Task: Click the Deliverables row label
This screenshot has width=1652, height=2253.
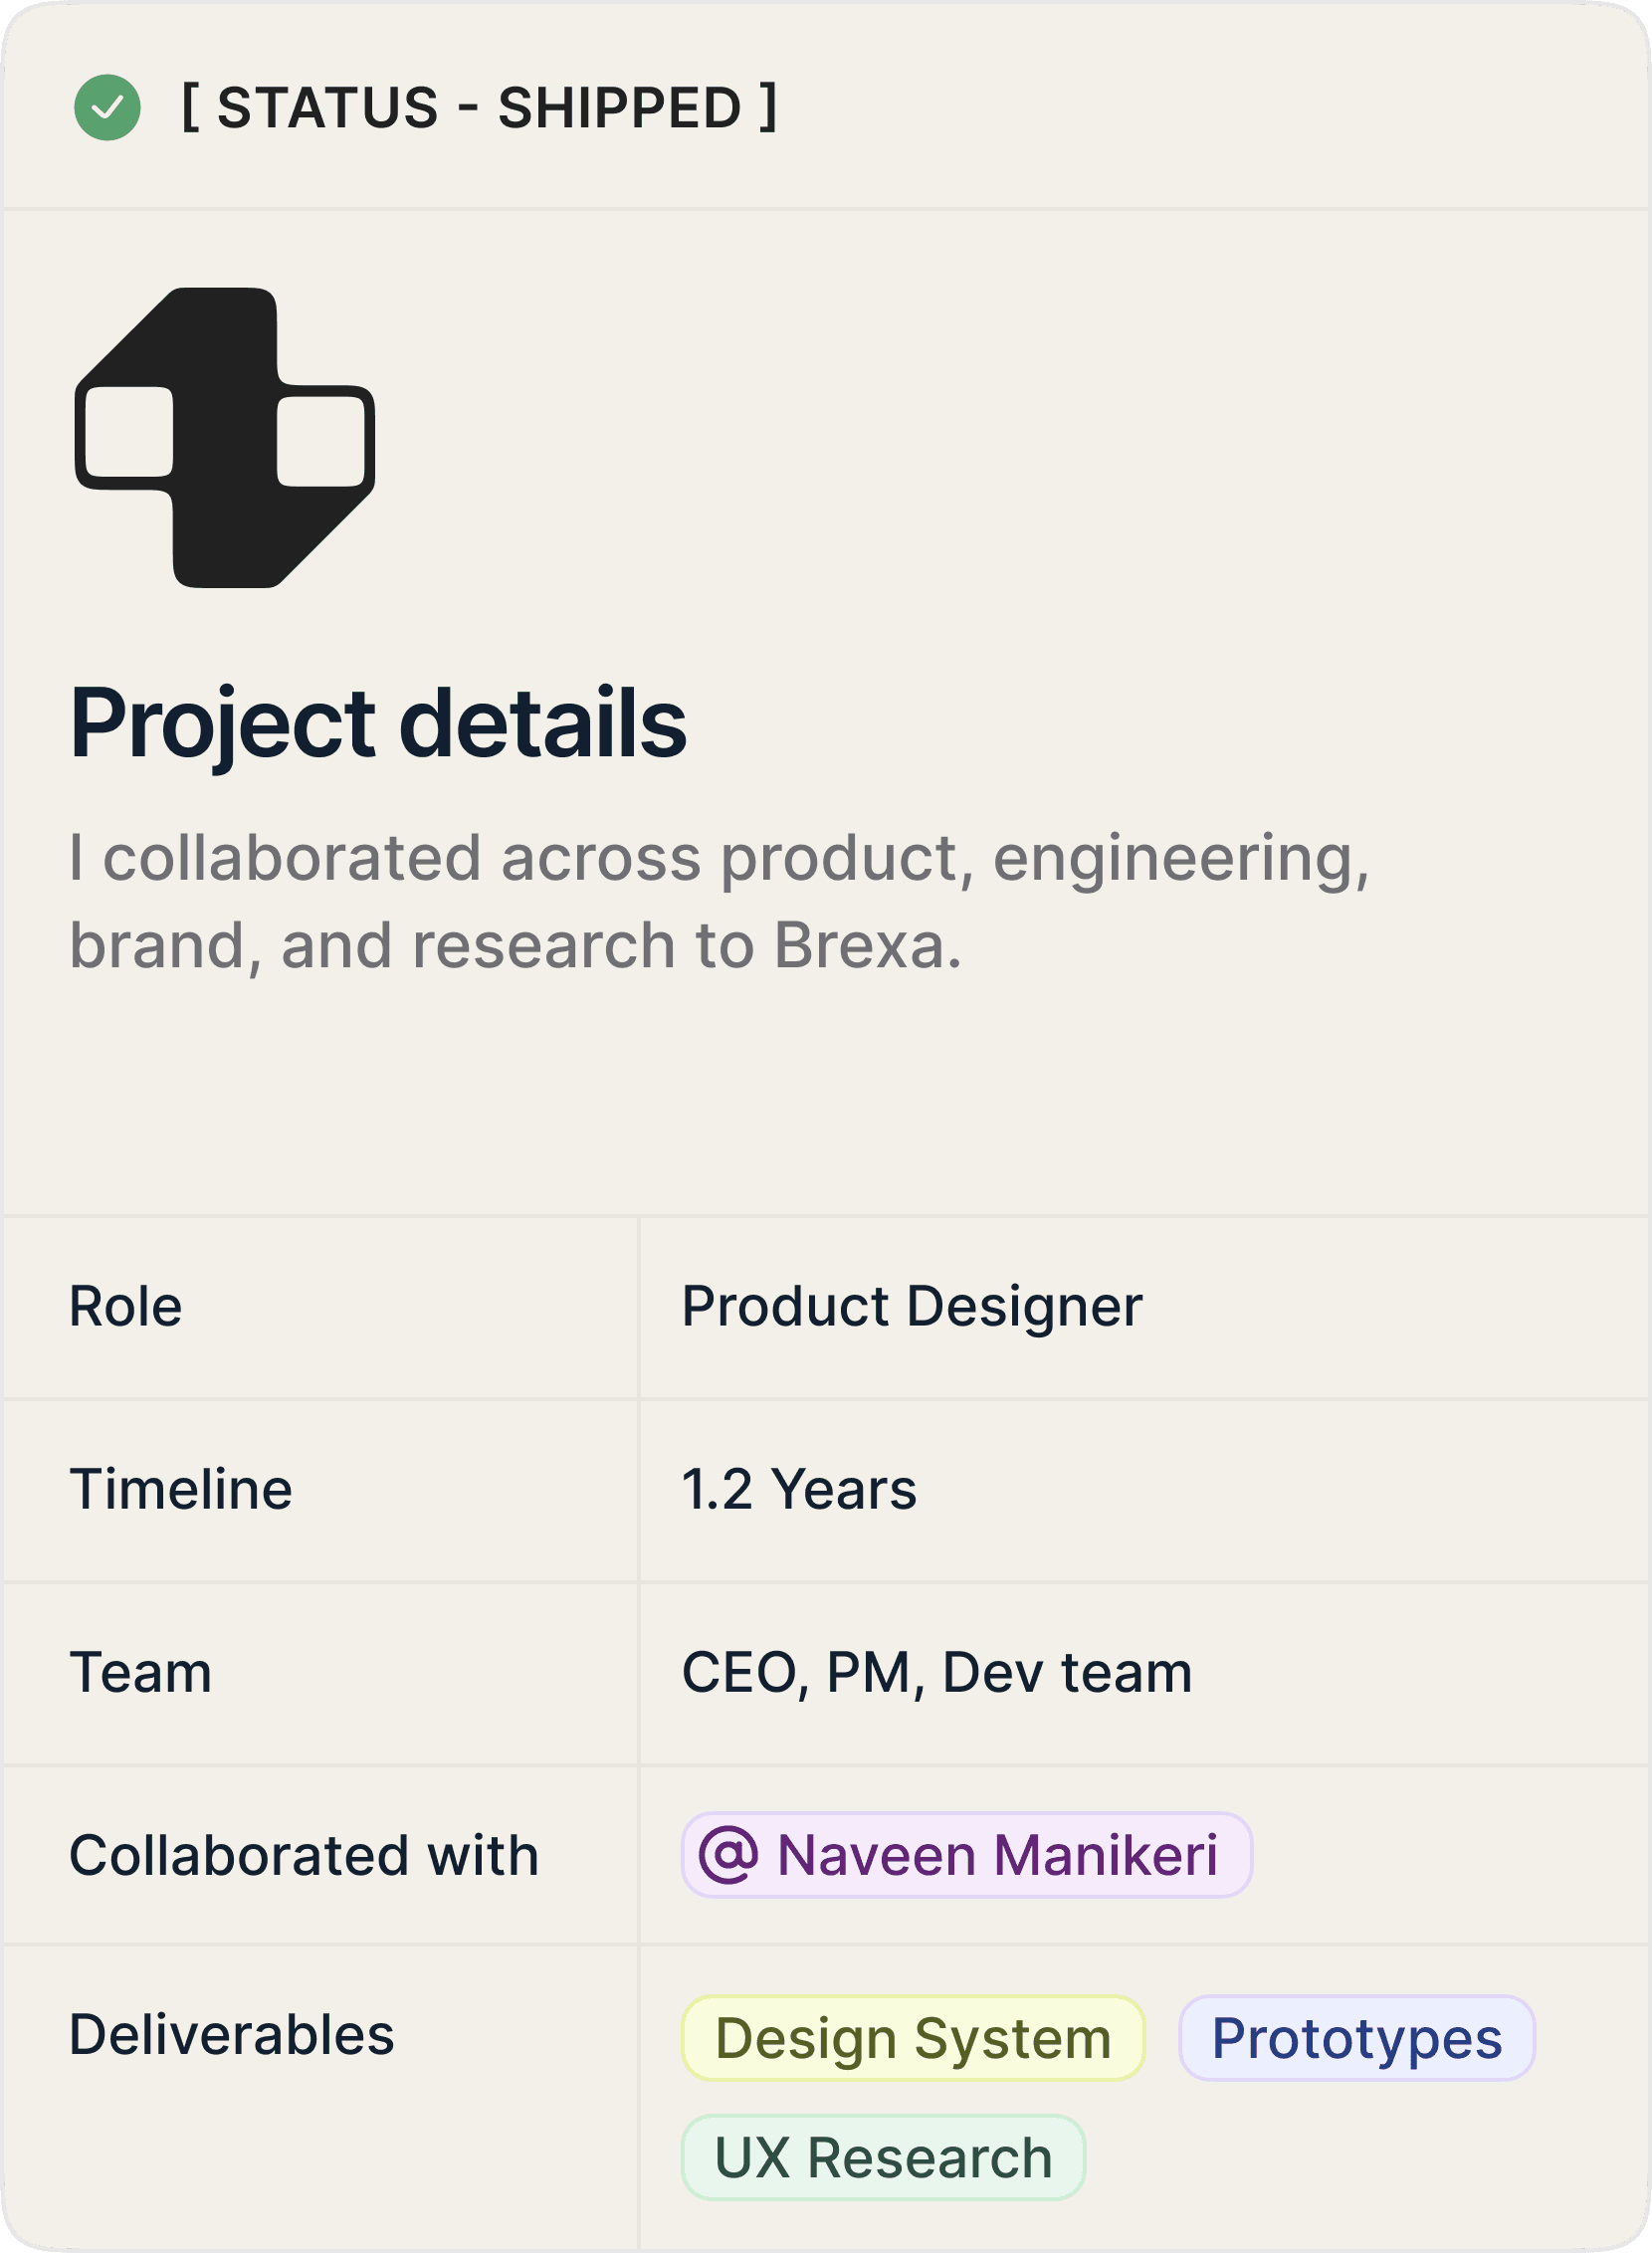Action: 231,2033
